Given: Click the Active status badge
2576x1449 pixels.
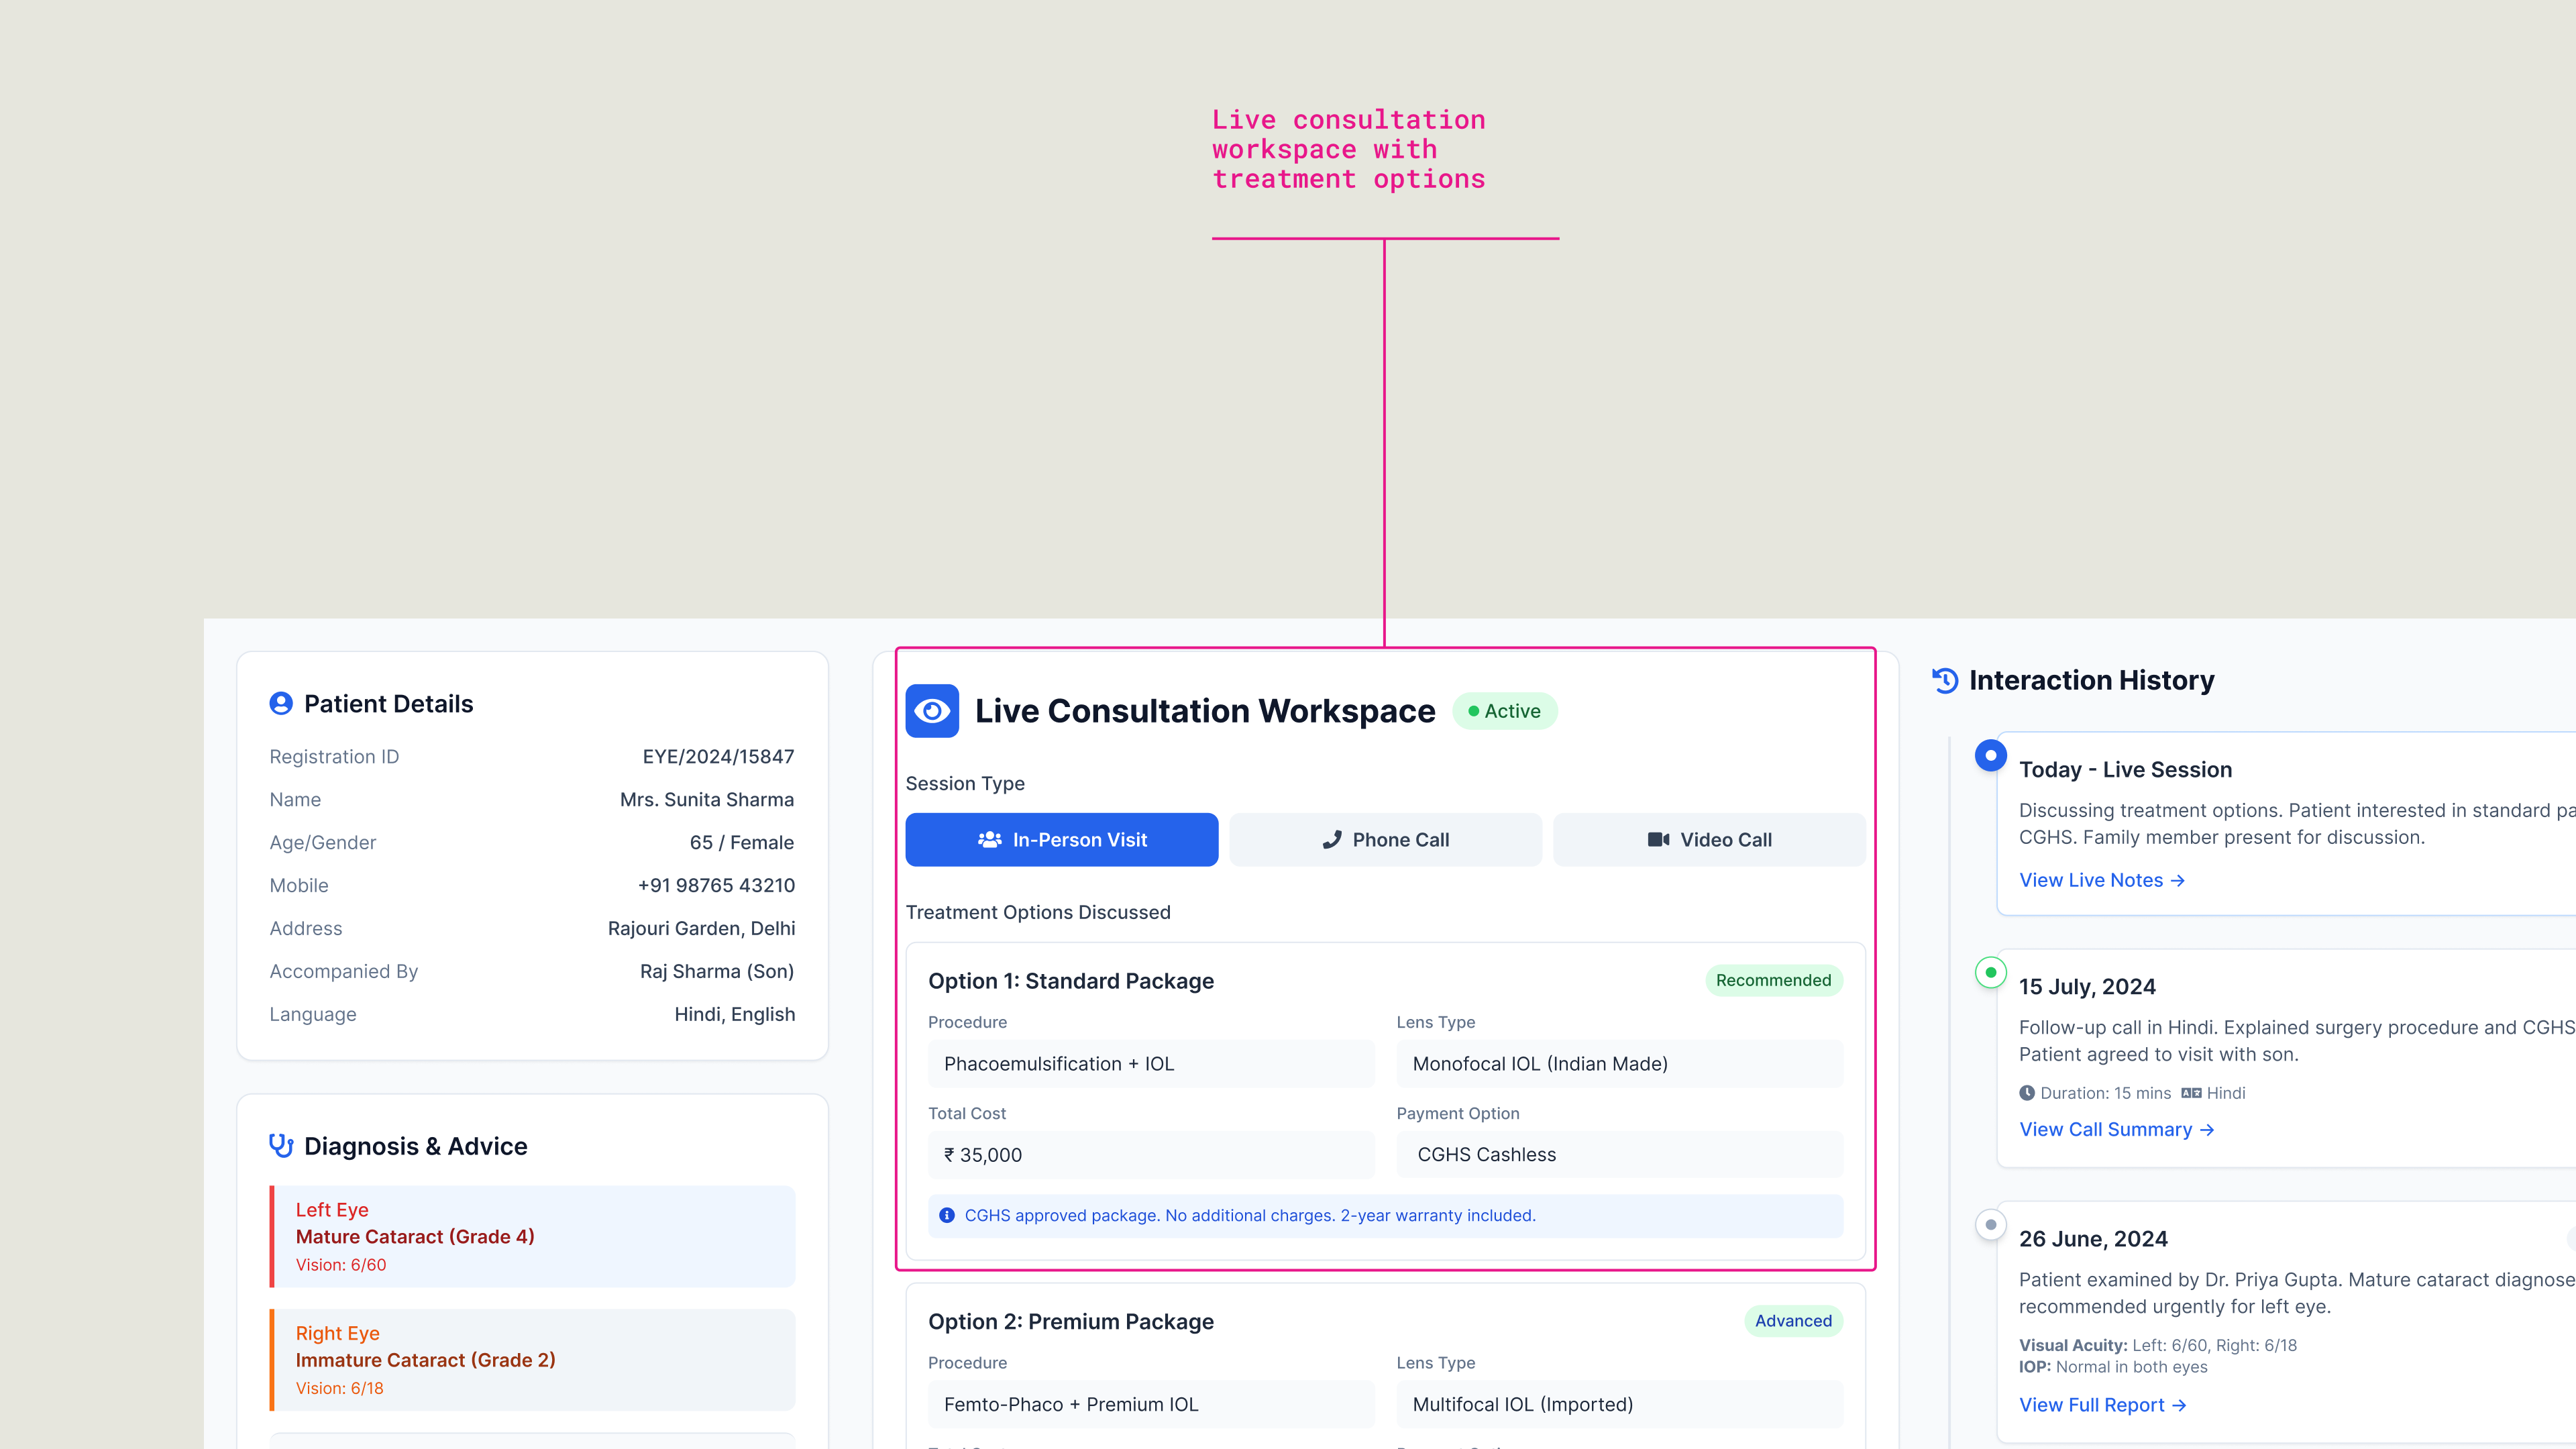Looking at the screenshot, I should [x=1504, y=711].
